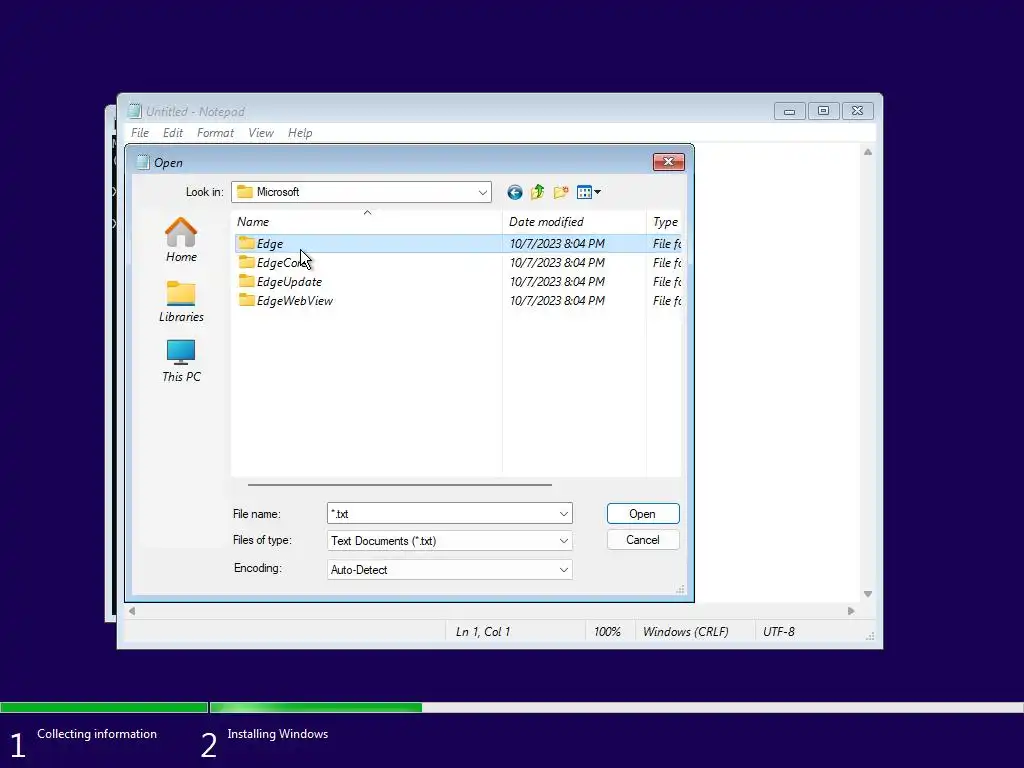
Task: Select the EdgeCore folder icon
Action: (x=246, y=262)
